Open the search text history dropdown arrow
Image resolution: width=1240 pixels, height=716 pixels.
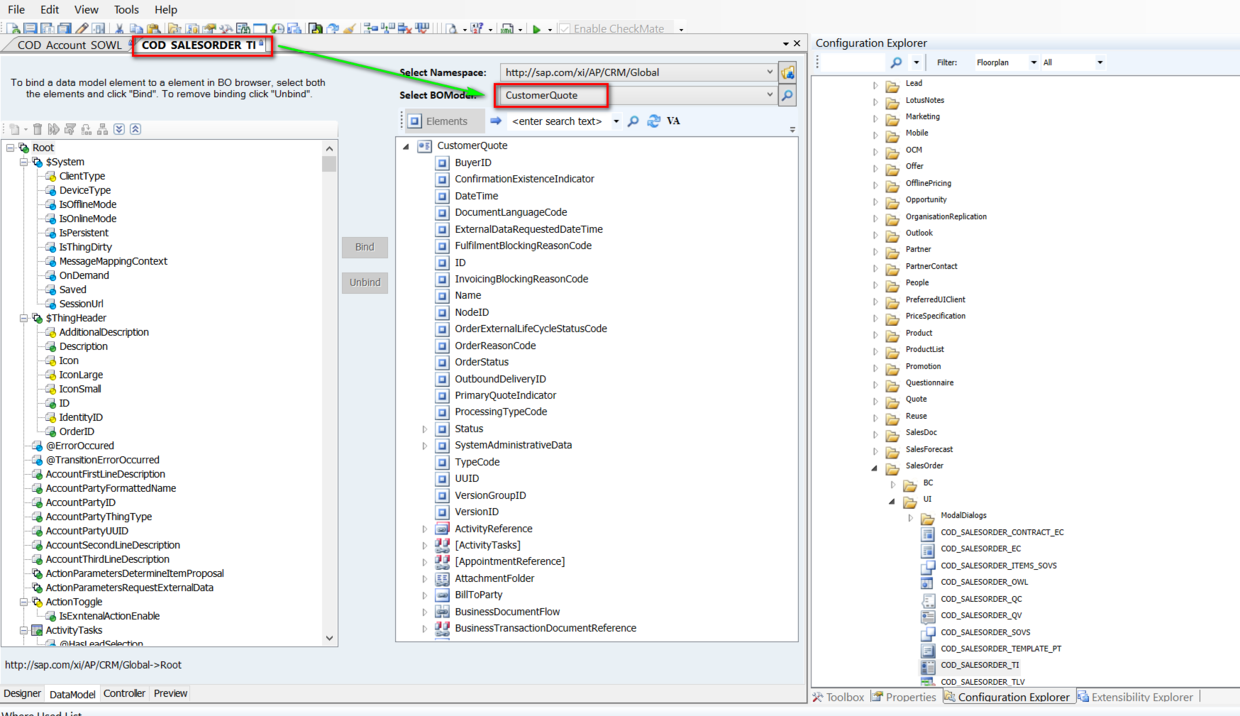click(x=616, y=121)
